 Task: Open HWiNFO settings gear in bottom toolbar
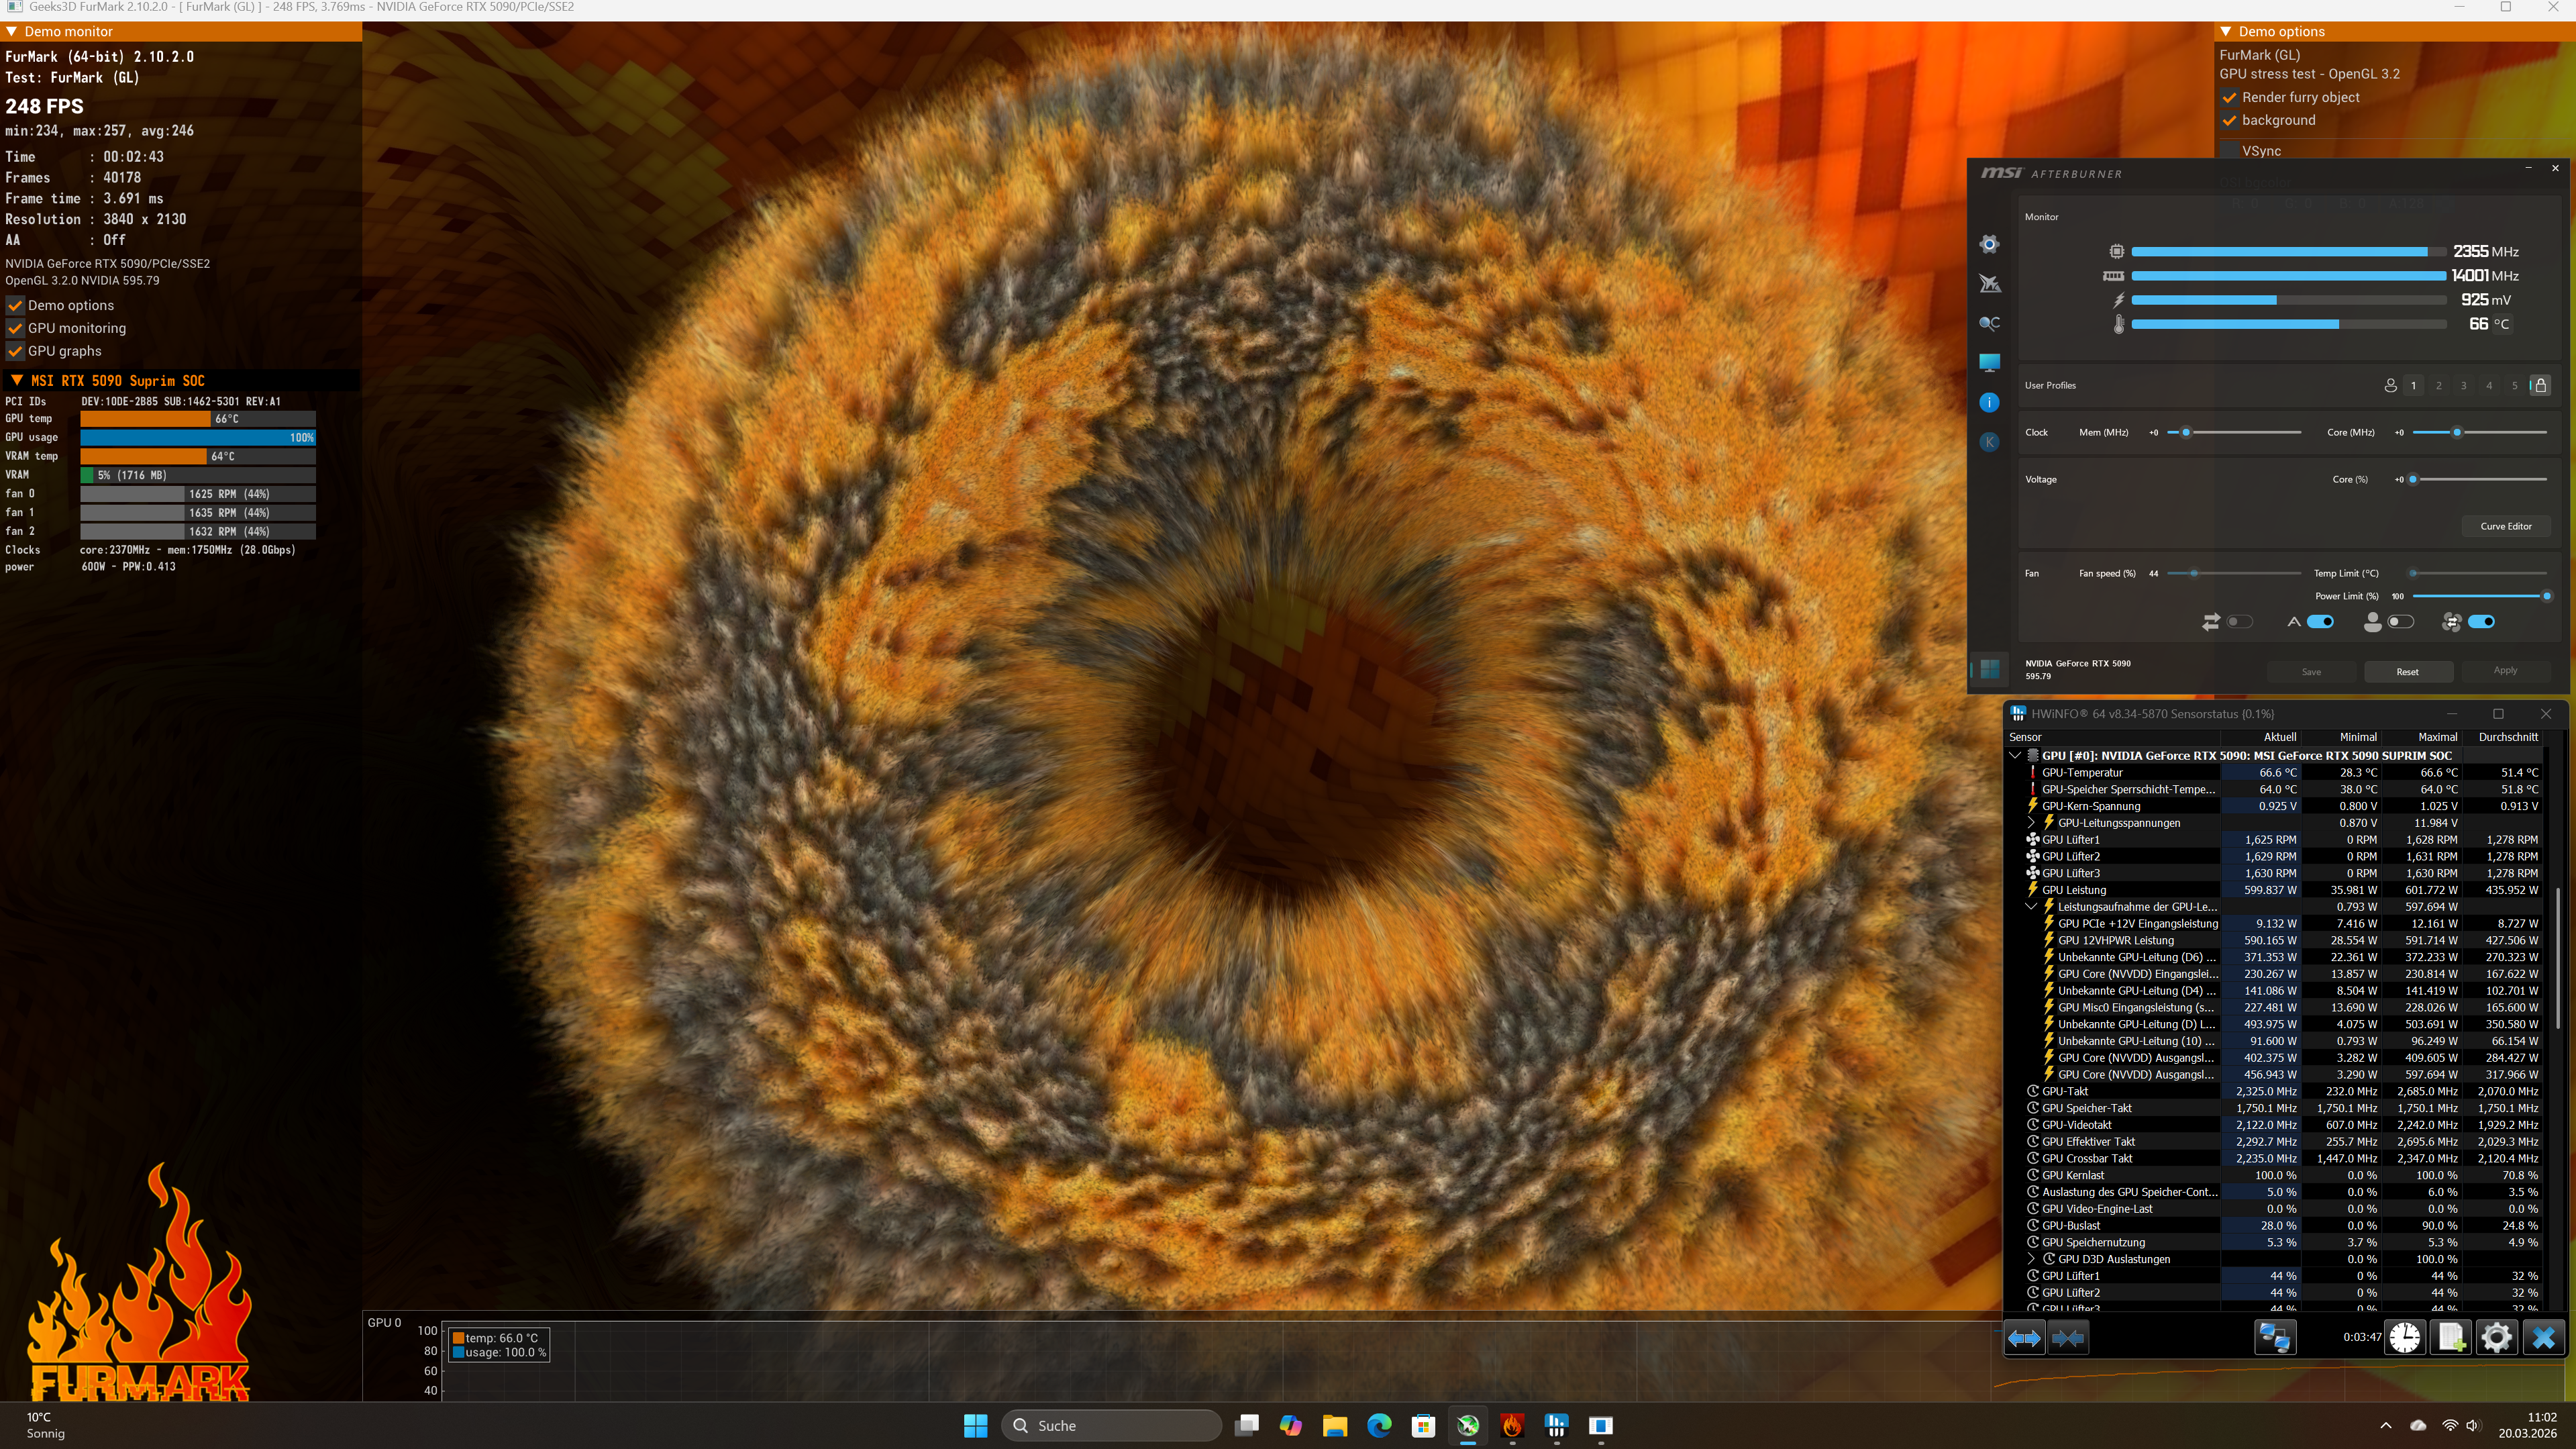click(2497, 1337)
